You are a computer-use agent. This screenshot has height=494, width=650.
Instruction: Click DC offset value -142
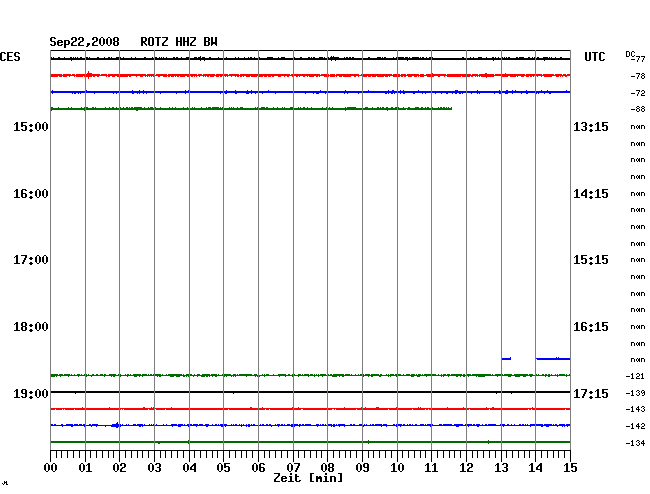(635, 426)
